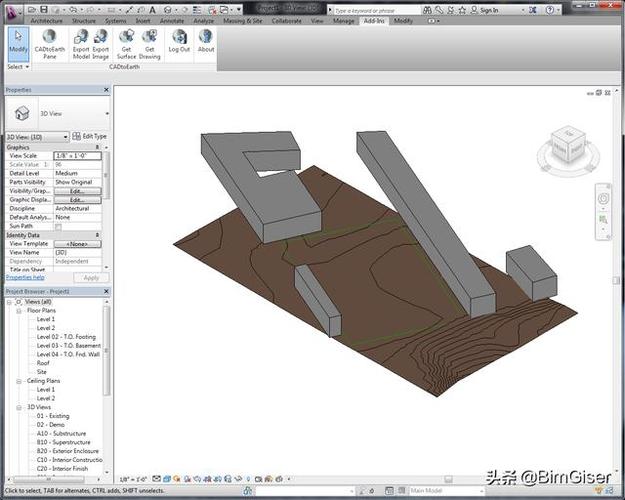Switch to the Architecture ribbon tab
The width and height of the screenshot is (625, 500).
(45, 20)
